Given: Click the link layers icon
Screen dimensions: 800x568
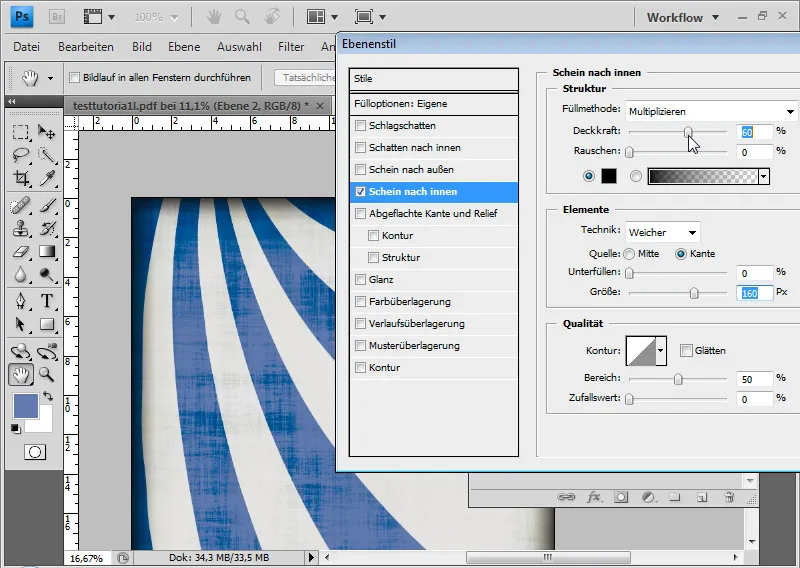Looking at the screenshot, I should [565, 497].
